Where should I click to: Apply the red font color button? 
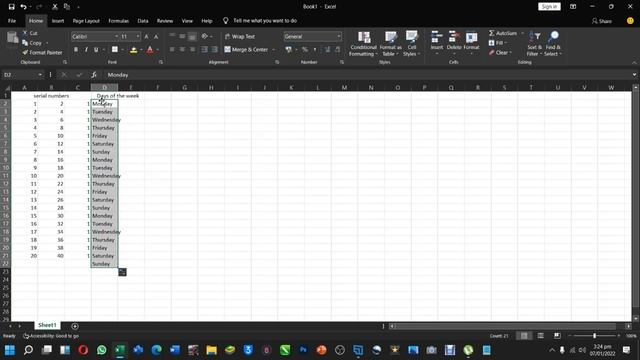(x=150, y=49)
